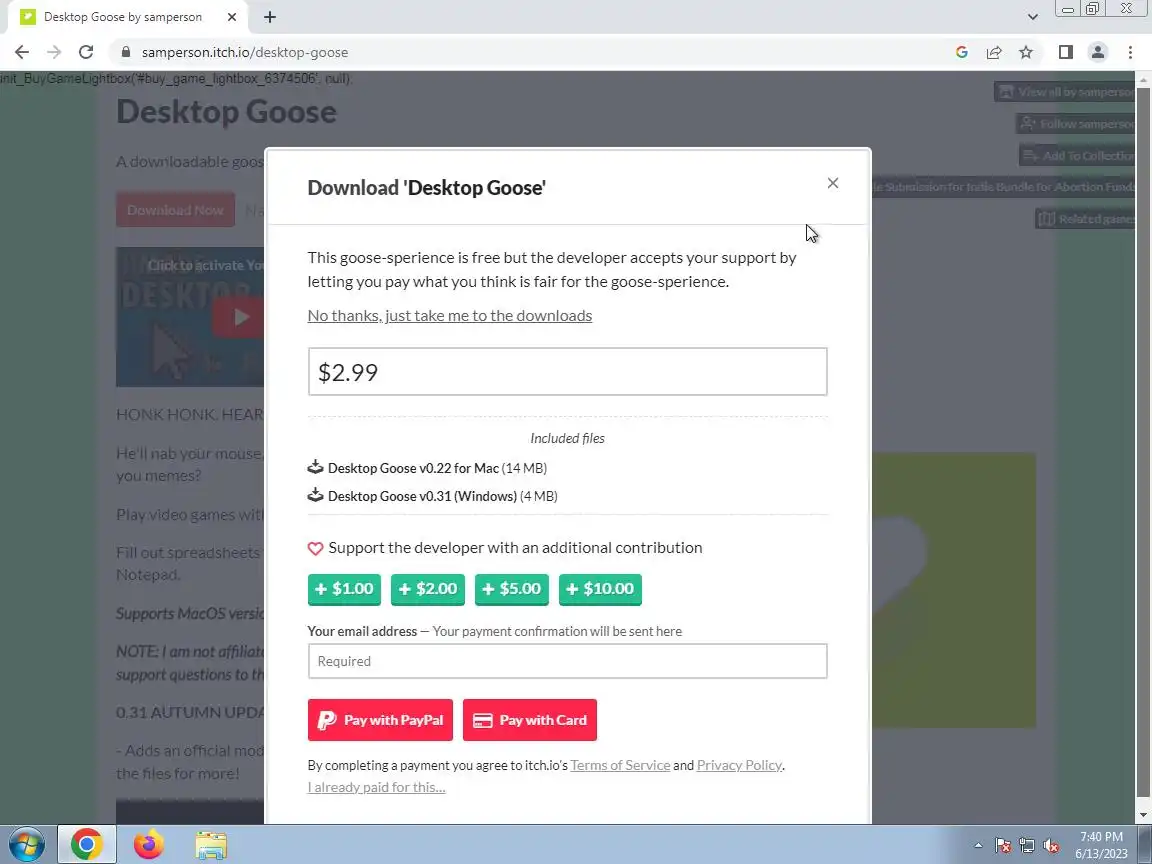Open File Explorer from the taskbar
This screenshot has width=1152, height=864.
click(211, 845)
